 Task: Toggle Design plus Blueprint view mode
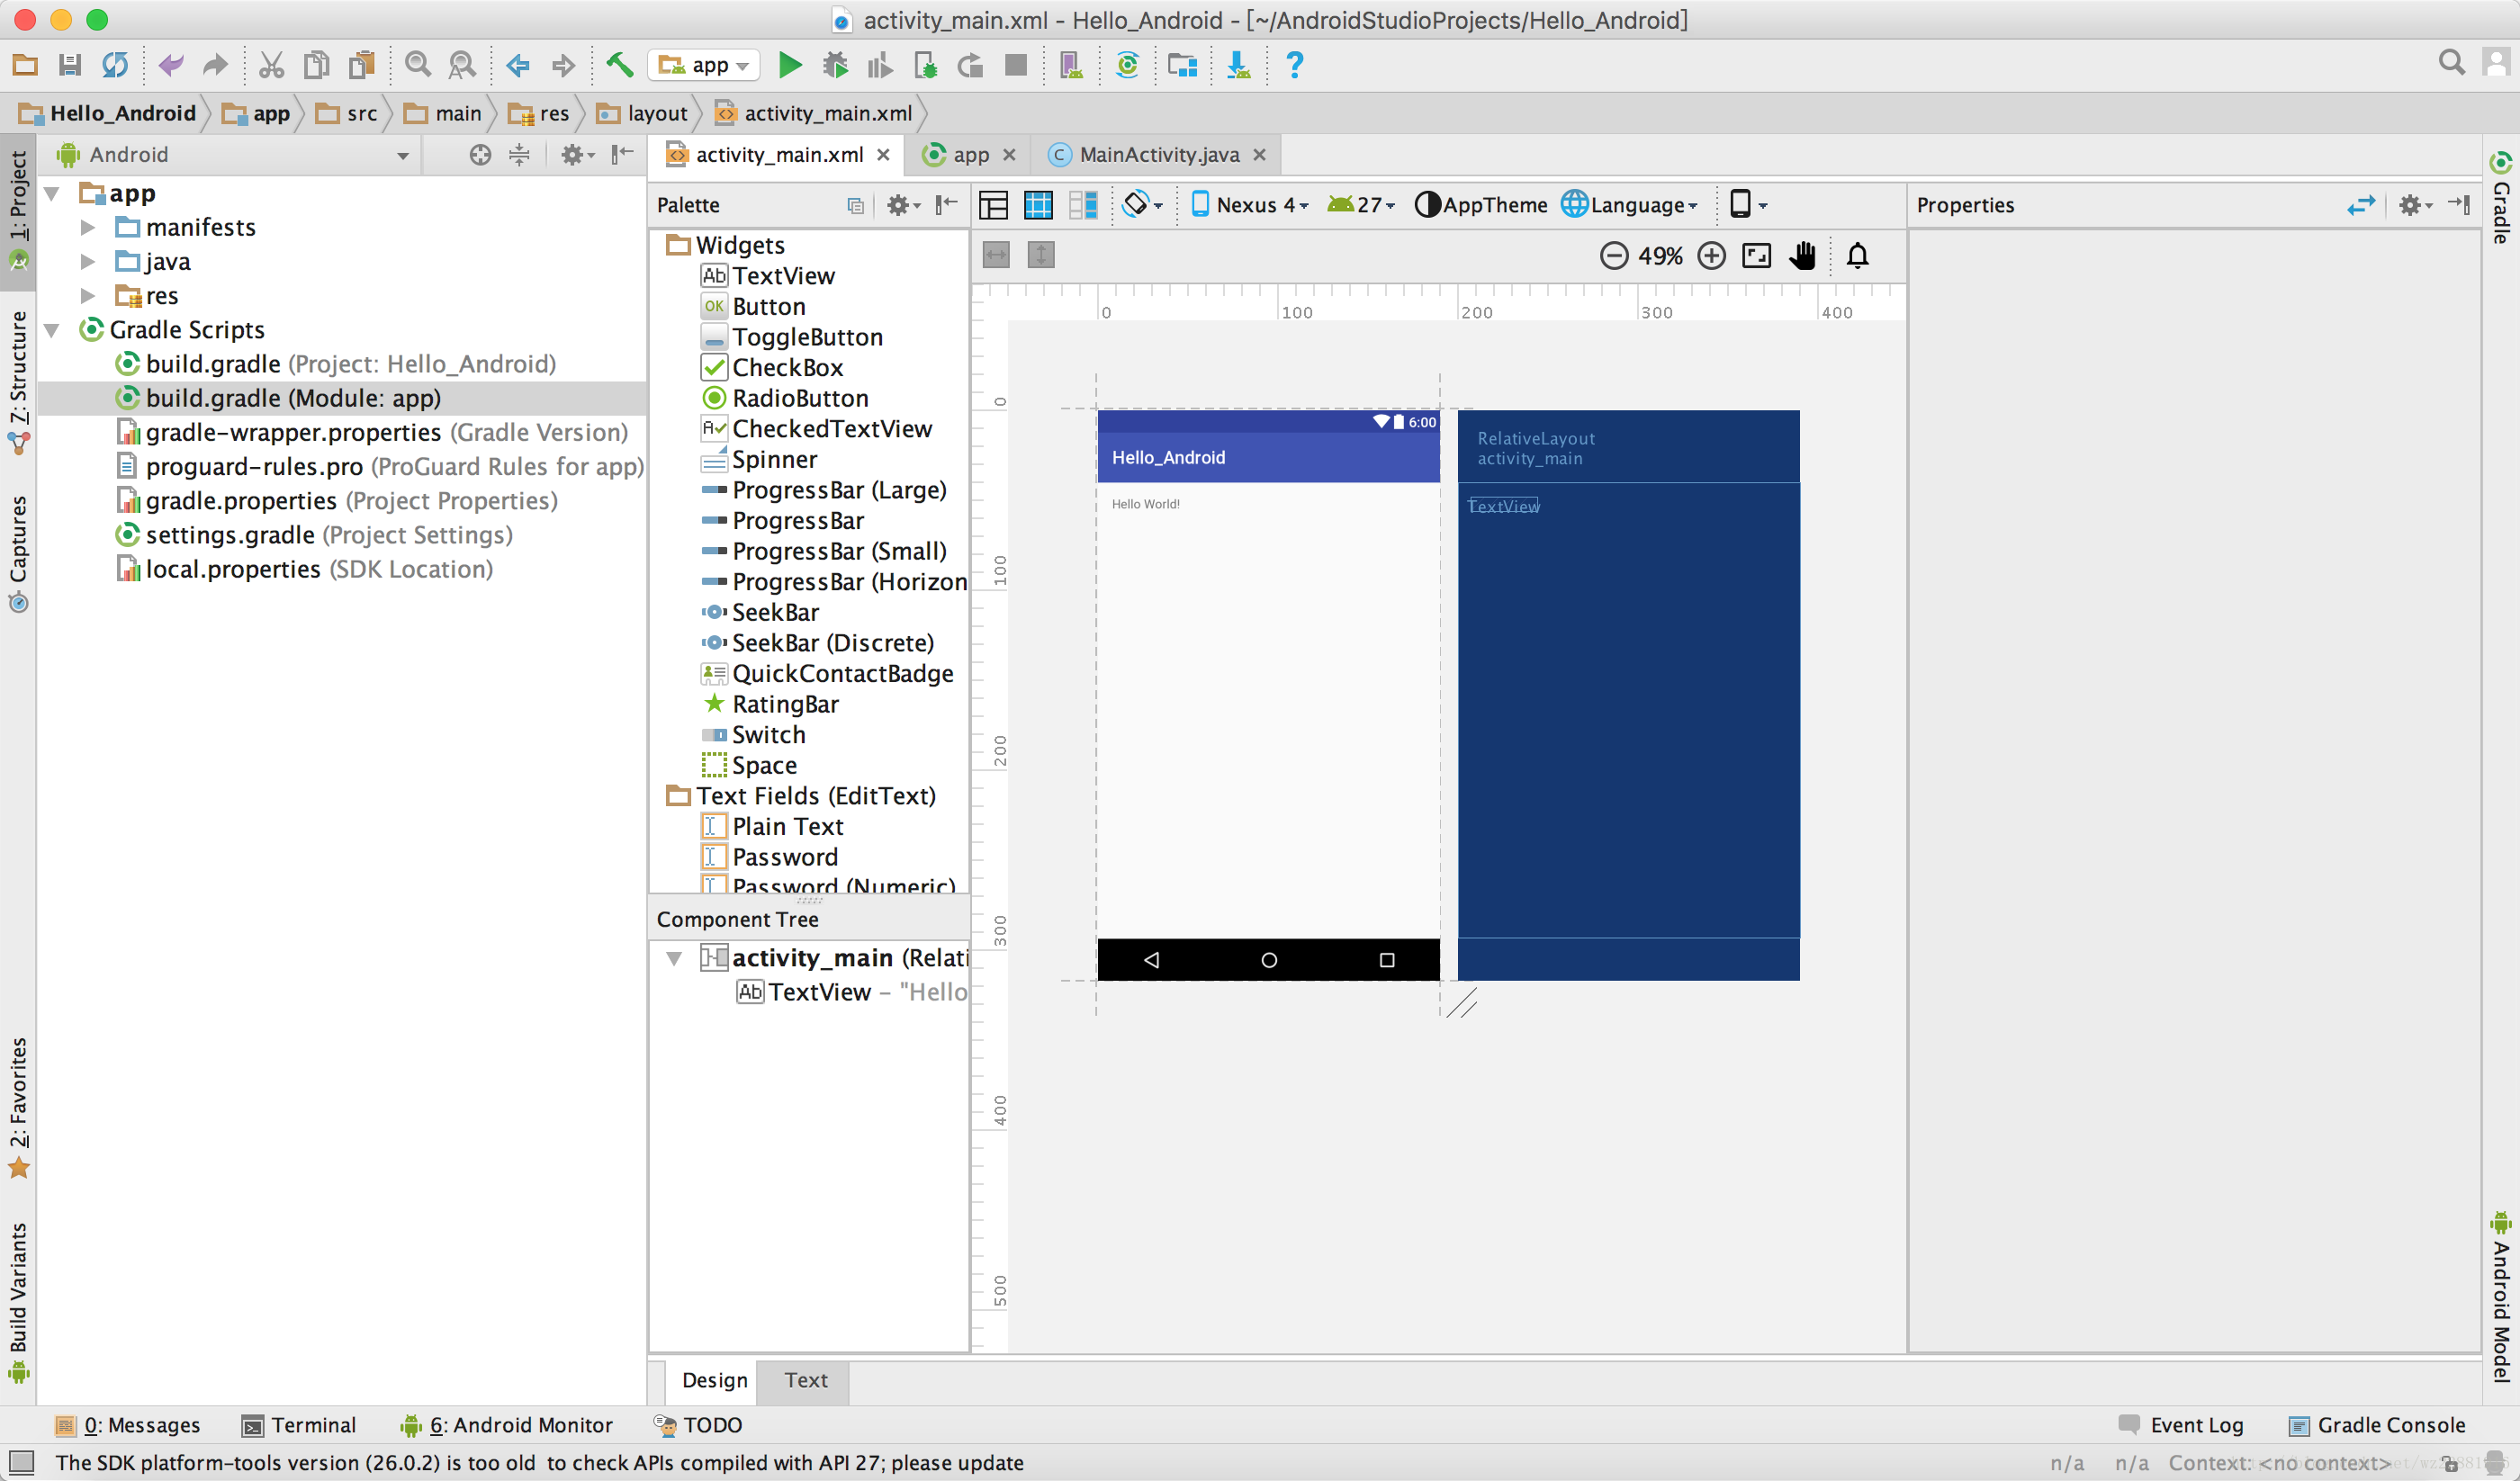click(x=1083, y=205)
